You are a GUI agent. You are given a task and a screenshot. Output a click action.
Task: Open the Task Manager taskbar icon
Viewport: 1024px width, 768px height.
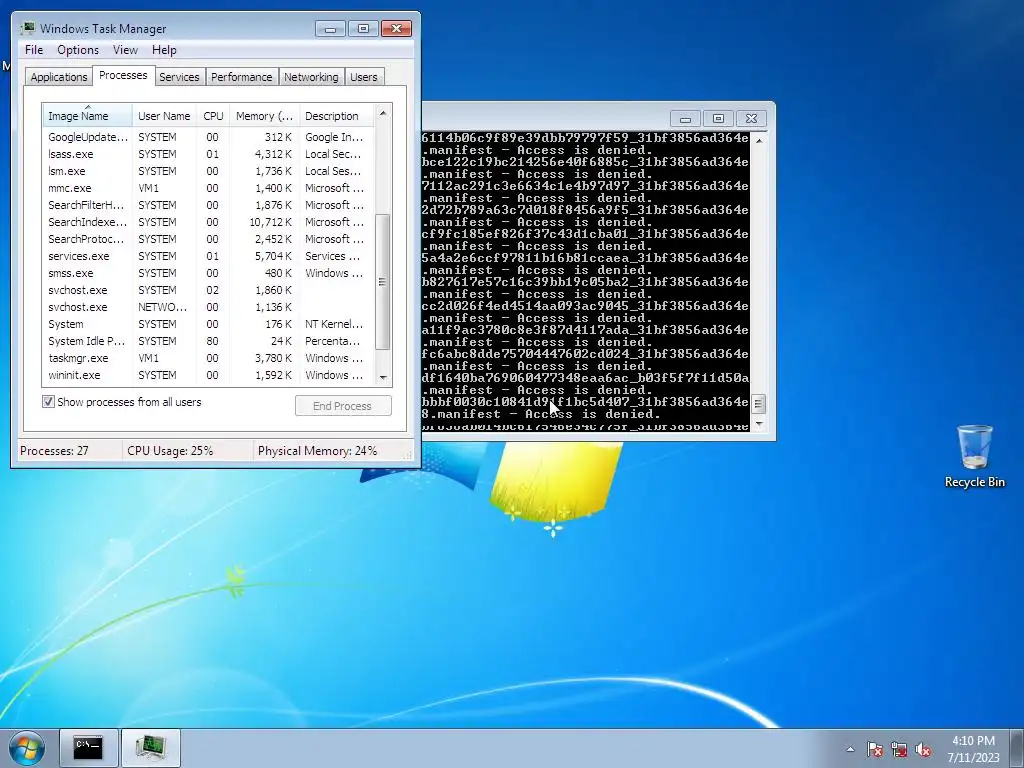(151, 748)
